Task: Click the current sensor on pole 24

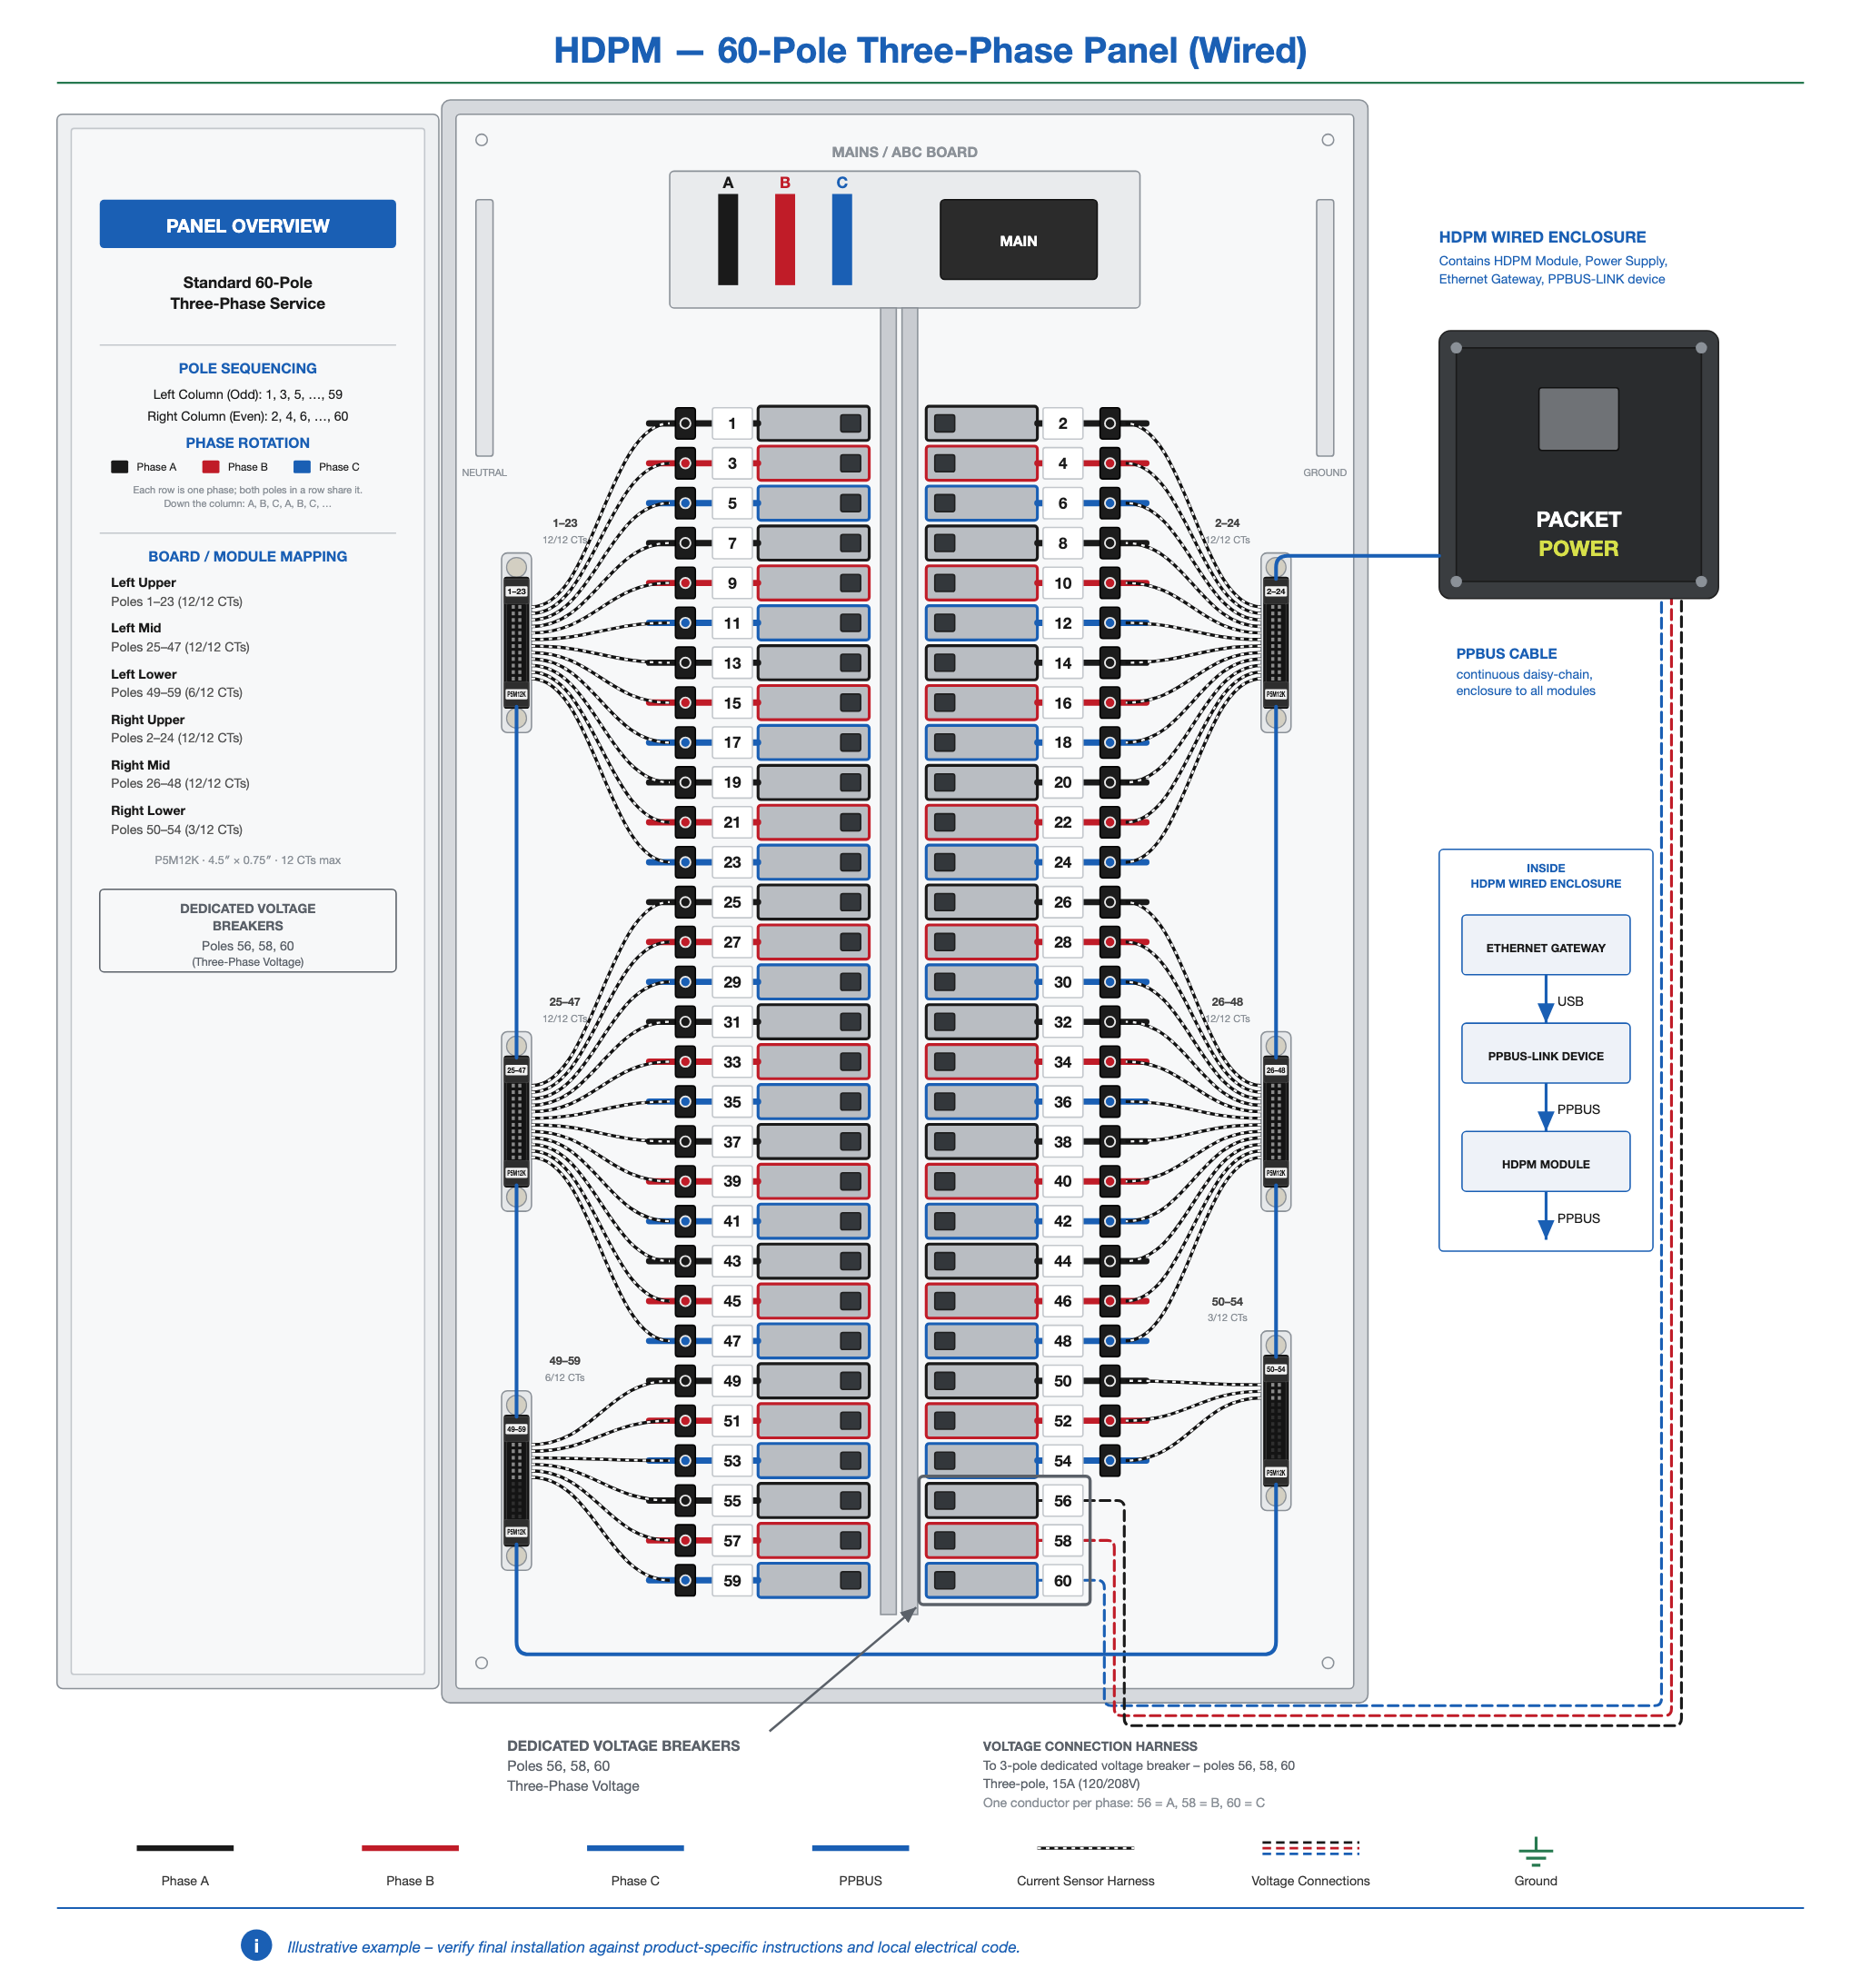Action: tap(1109, 862)
